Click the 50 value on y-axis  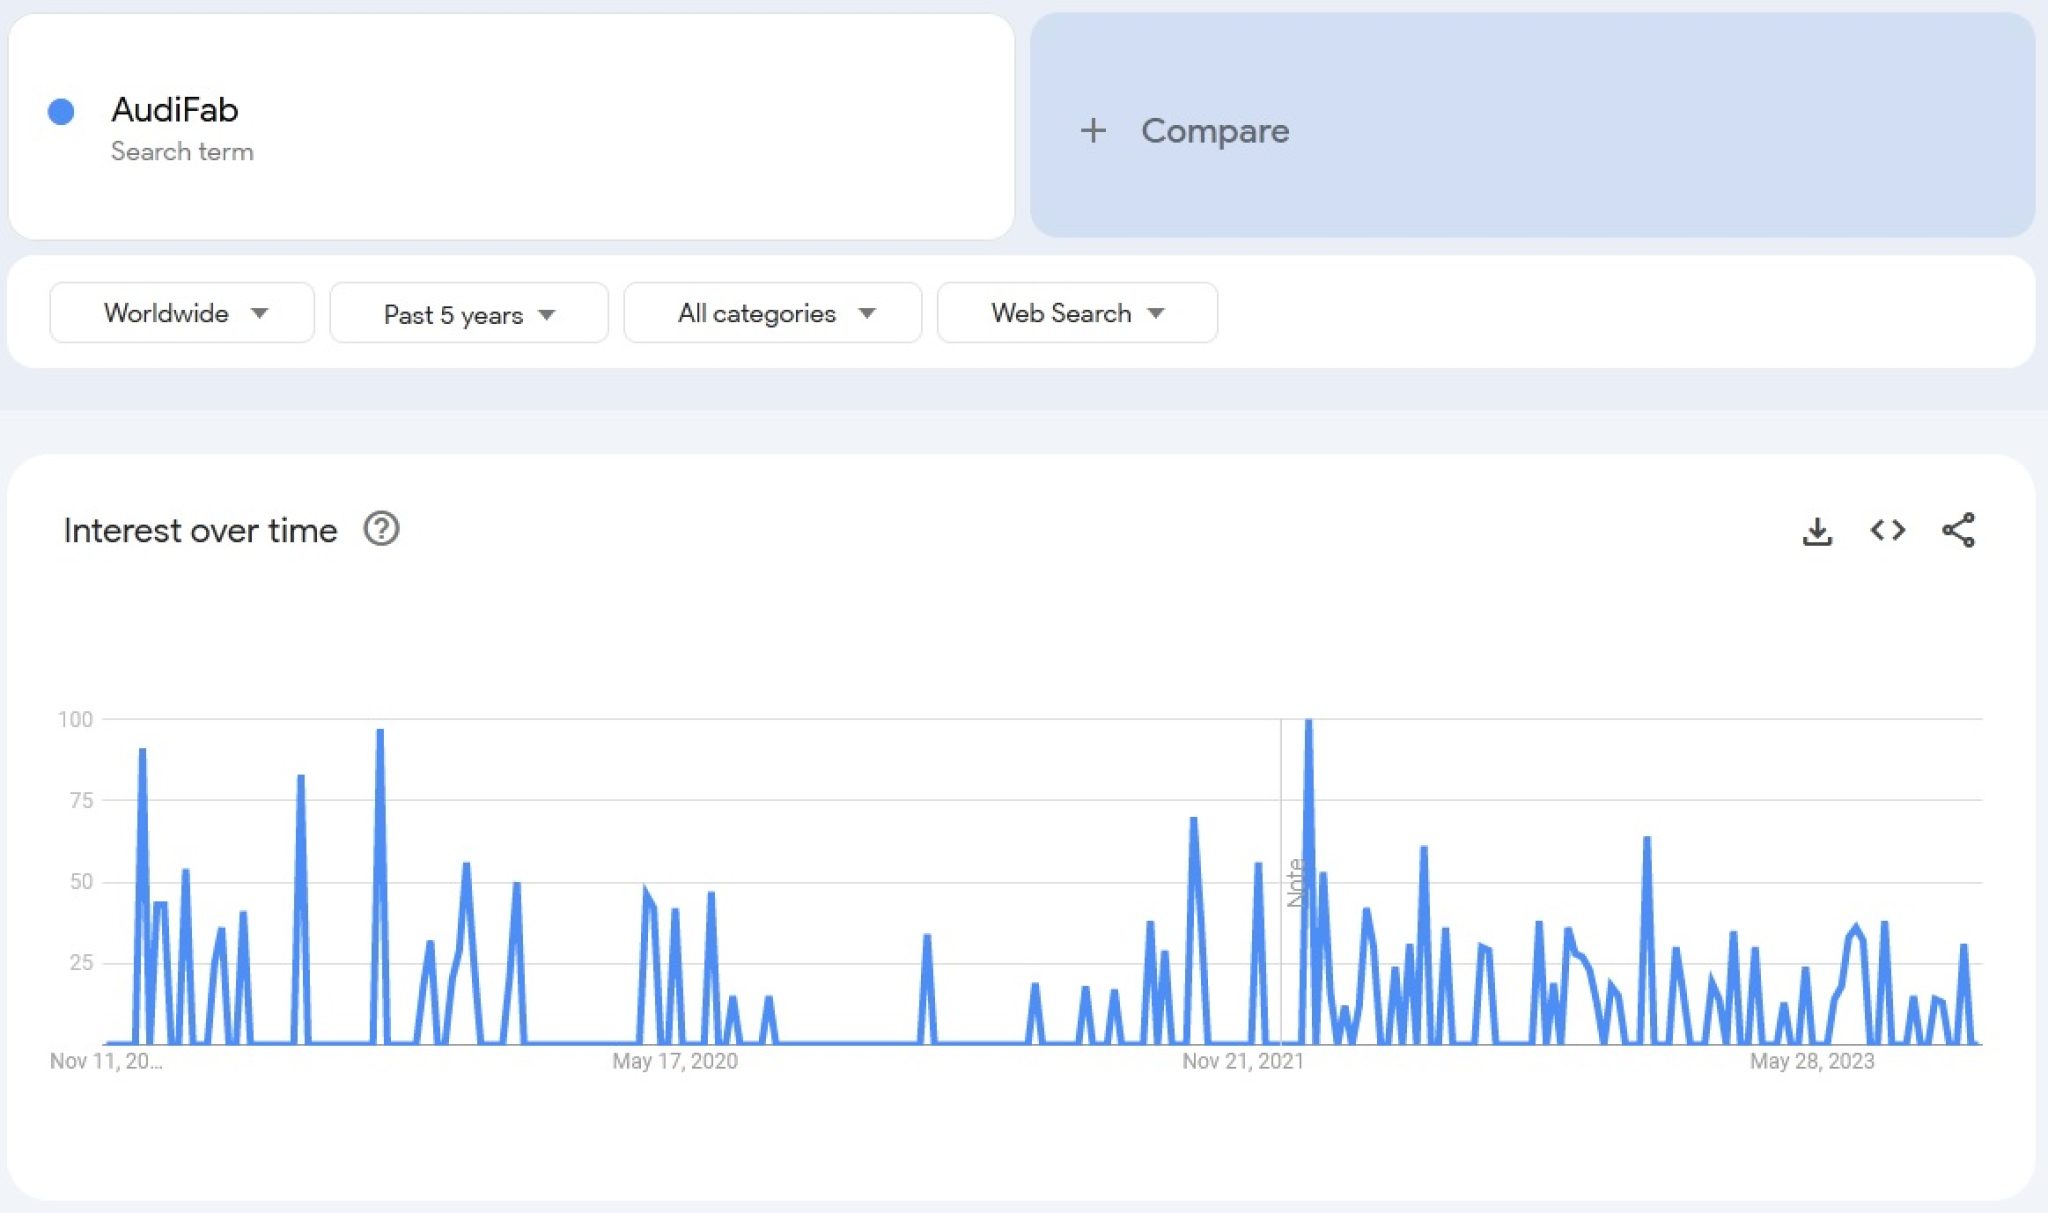(x=81, y=881)
